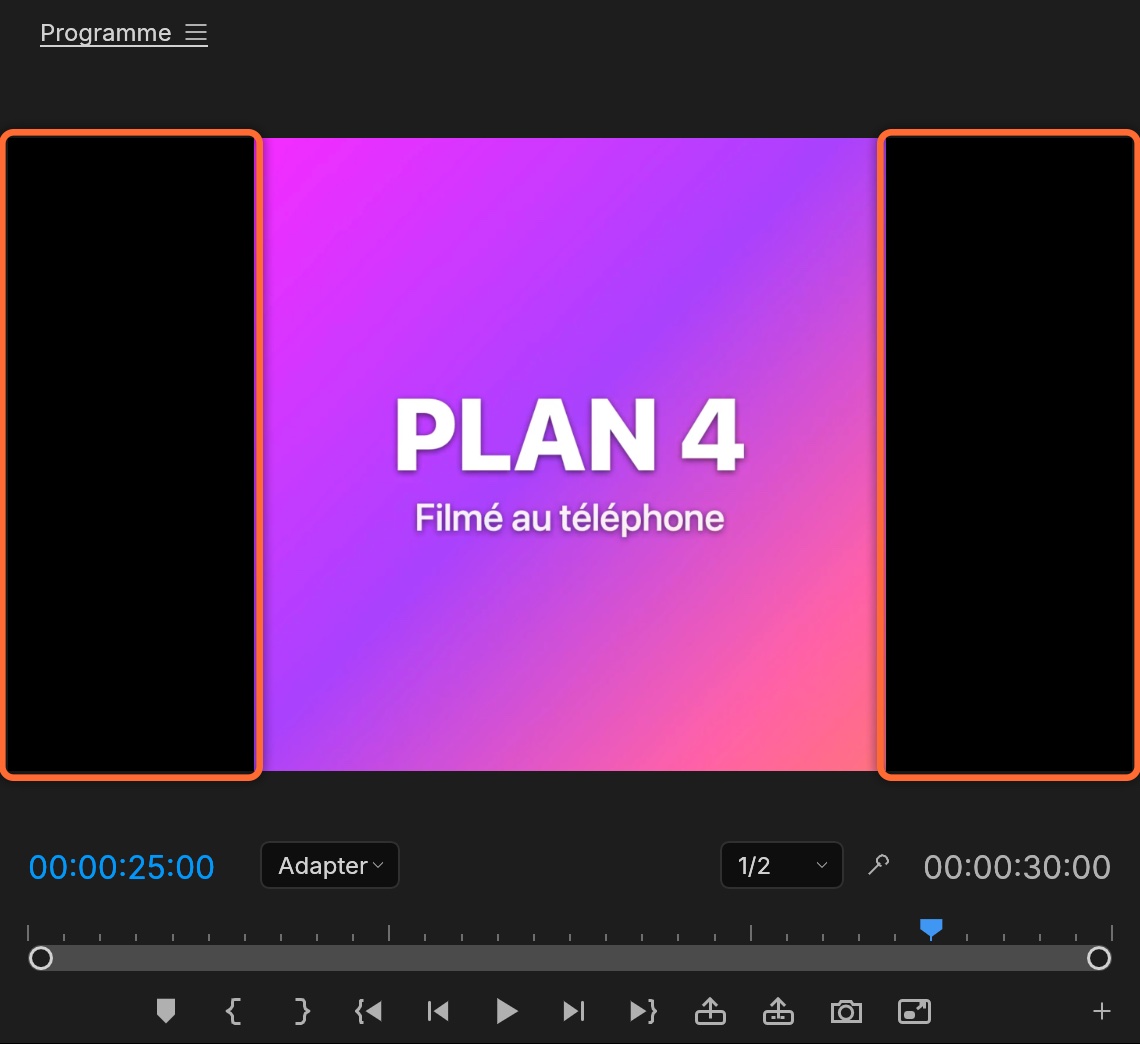Open the 1/2 playback resolution dropdown
This screenshot has width=1140, height=1044.
pos(782,865)
